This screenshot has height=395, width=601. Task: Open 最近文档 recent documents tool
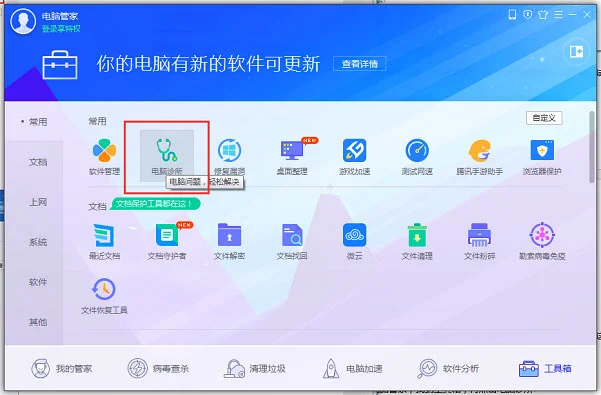(104, 241)
